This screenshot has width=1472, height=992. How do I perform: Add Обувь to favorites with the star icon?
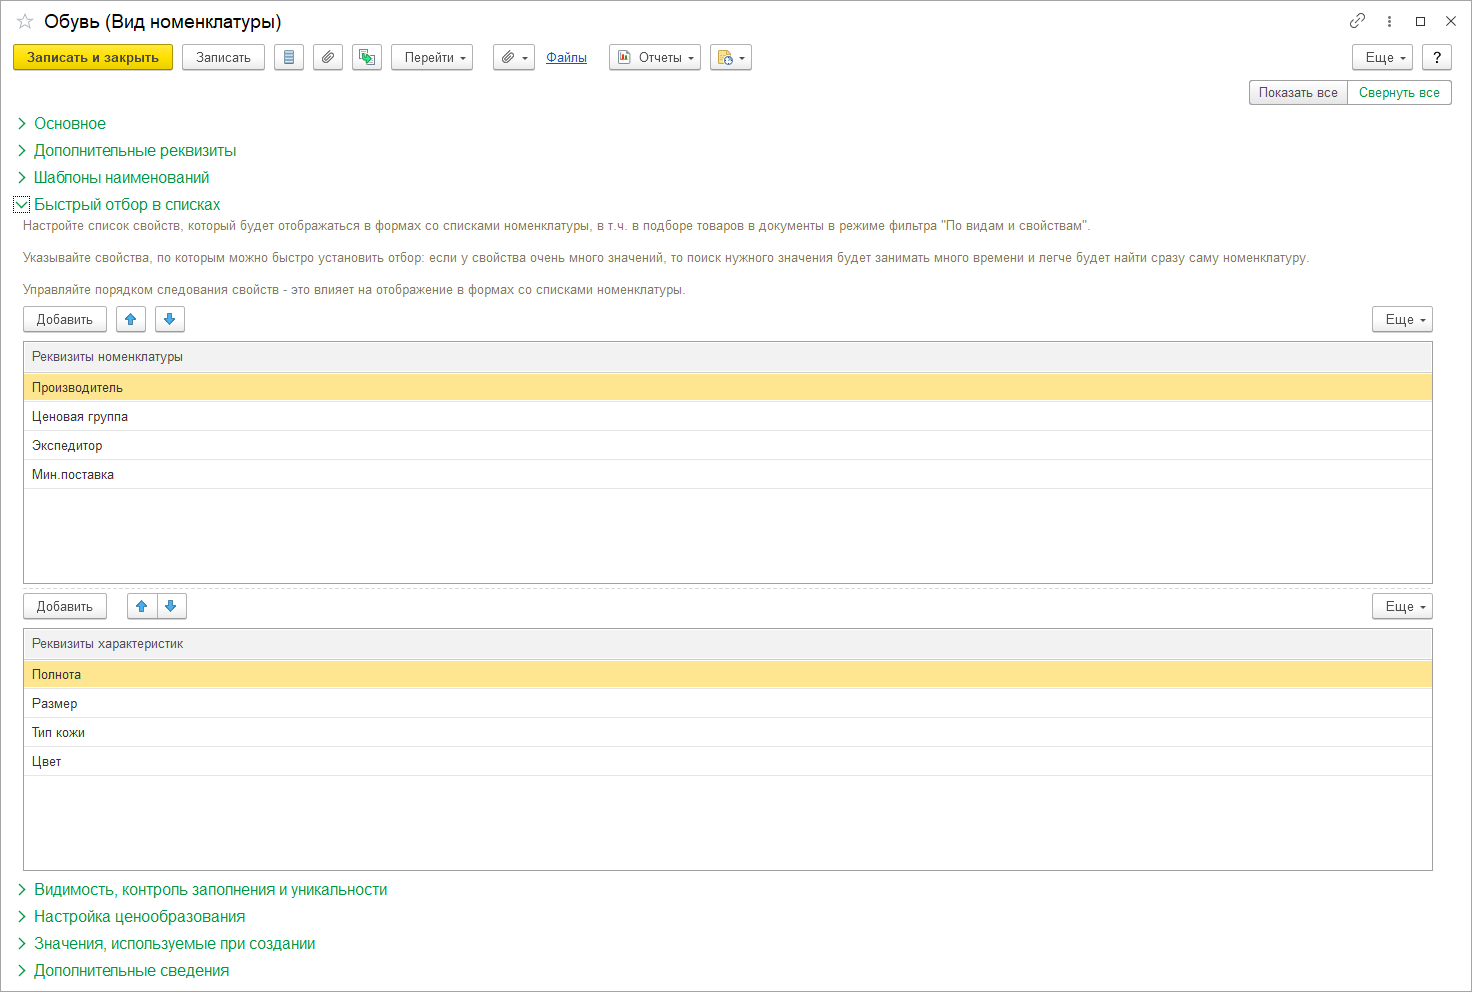coord(25,21)
